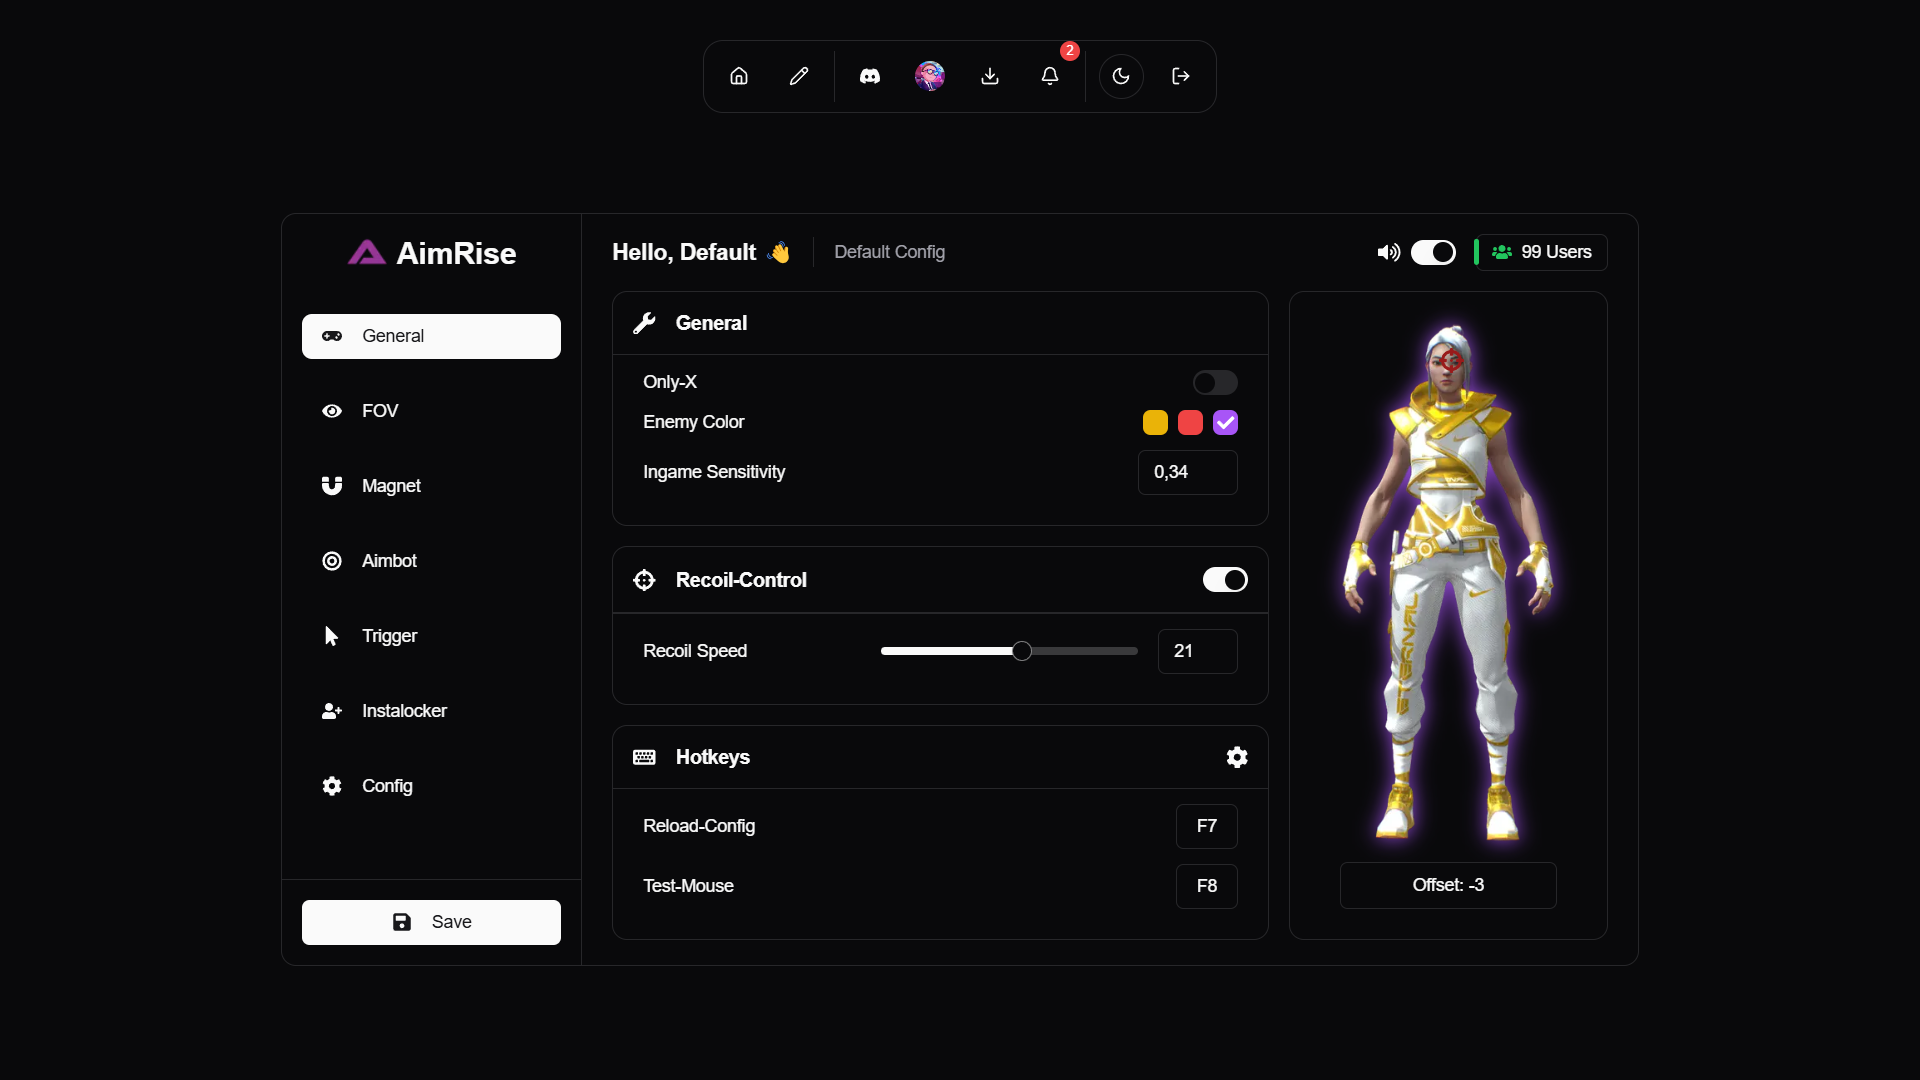Click the home icon in top bar
The width and height of the screenshot is (1920, 1080).
(739, 76)
